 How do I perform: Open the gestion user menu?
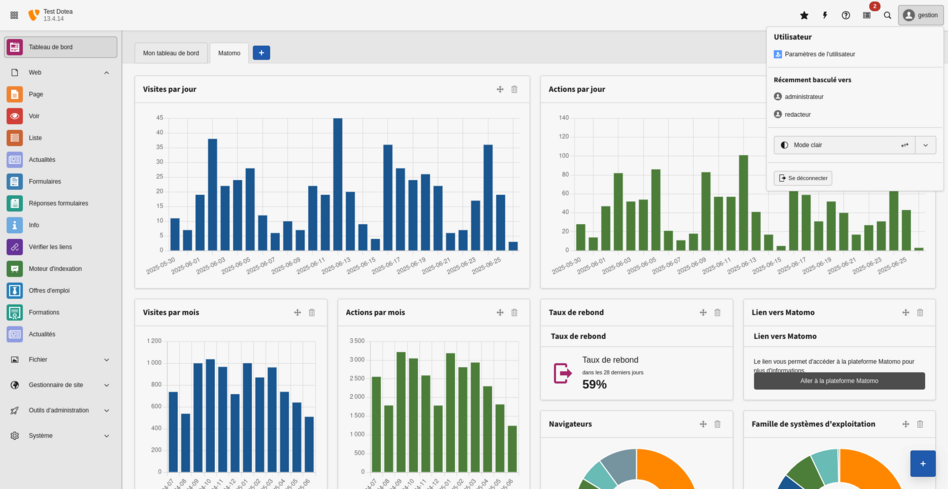[x=921, y=15]
